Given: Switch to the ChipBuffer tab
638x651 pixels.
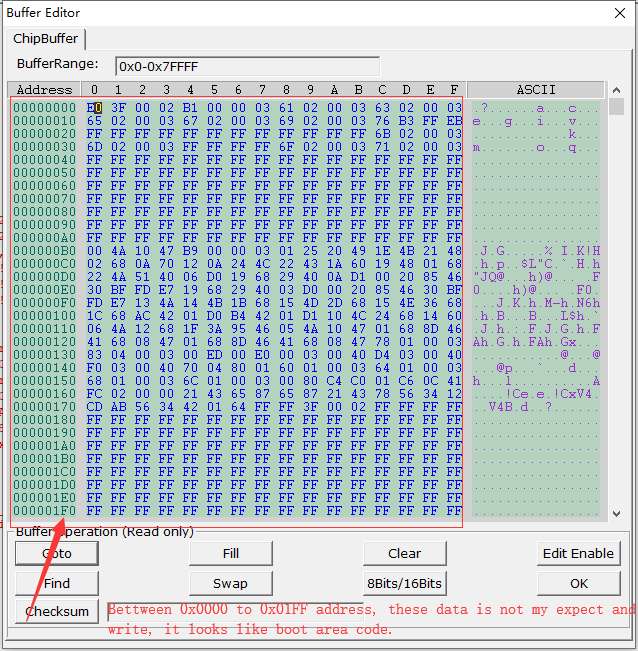Looking at the screenshot, I should [x=45, y=39].
